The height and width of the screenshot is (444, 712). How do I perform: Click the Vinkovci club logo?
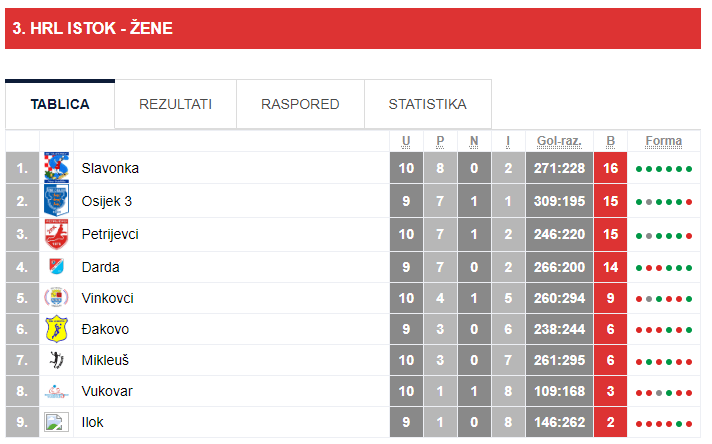tap(56, 298)
